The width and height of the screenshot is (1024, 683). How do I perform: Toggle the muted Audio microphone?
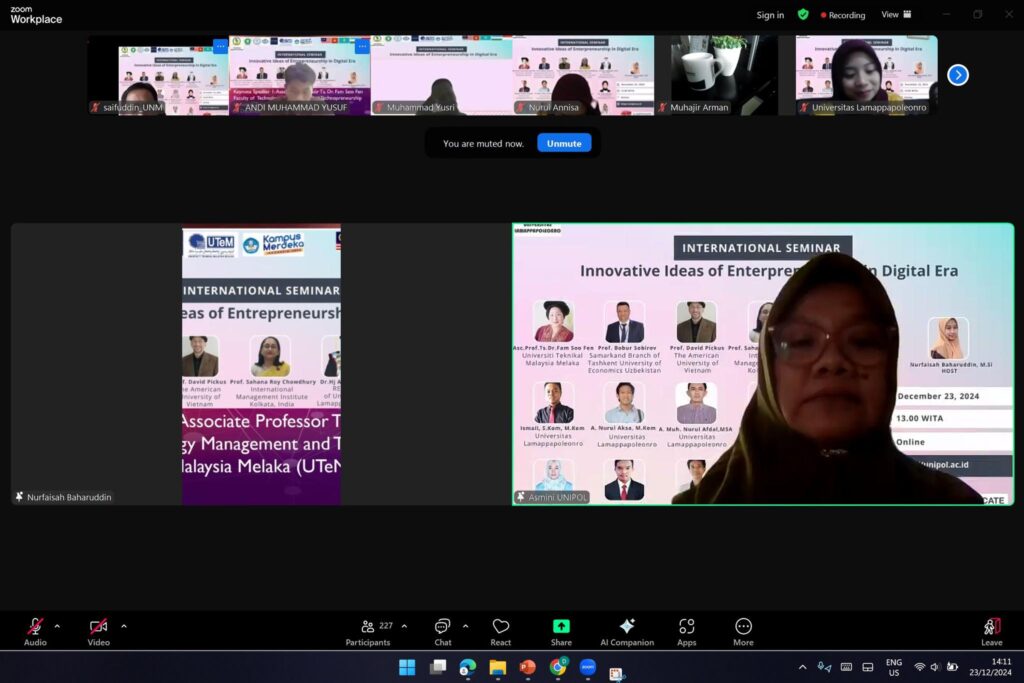(x=35, y=627)
